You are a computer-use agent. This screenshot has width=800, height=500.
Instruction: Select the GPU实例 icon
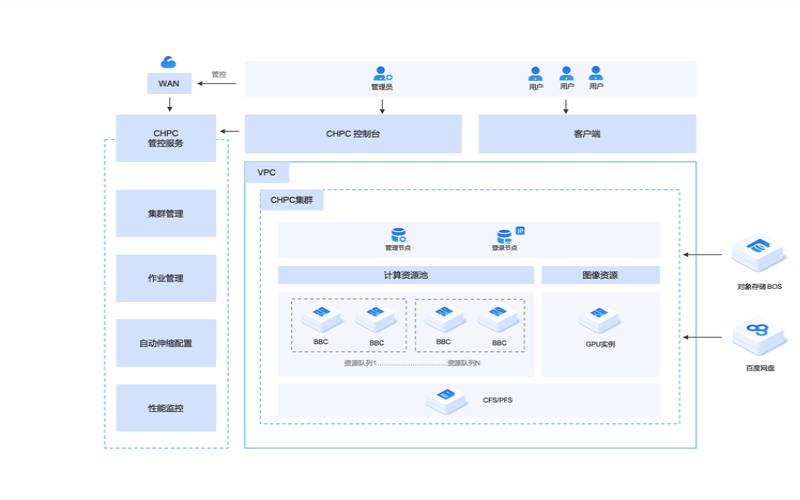click(600, 320)
